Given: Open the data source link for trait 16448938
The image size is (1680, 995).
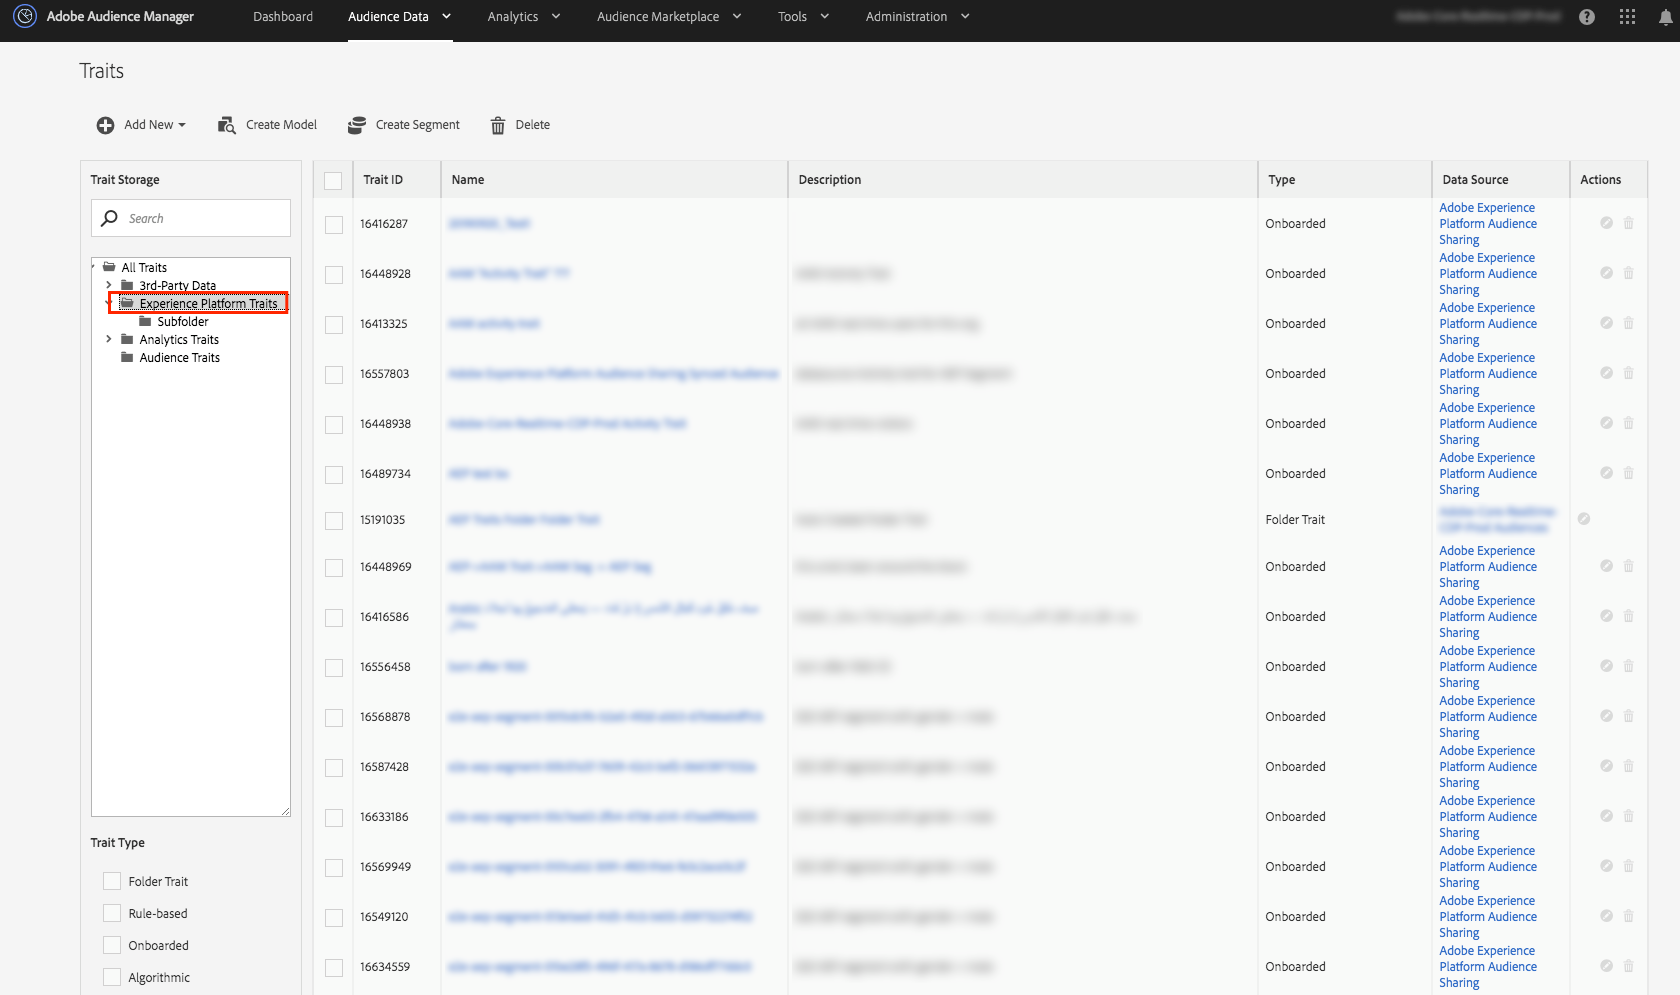Looking at the screenshot, I should (x=1488, y=424).
